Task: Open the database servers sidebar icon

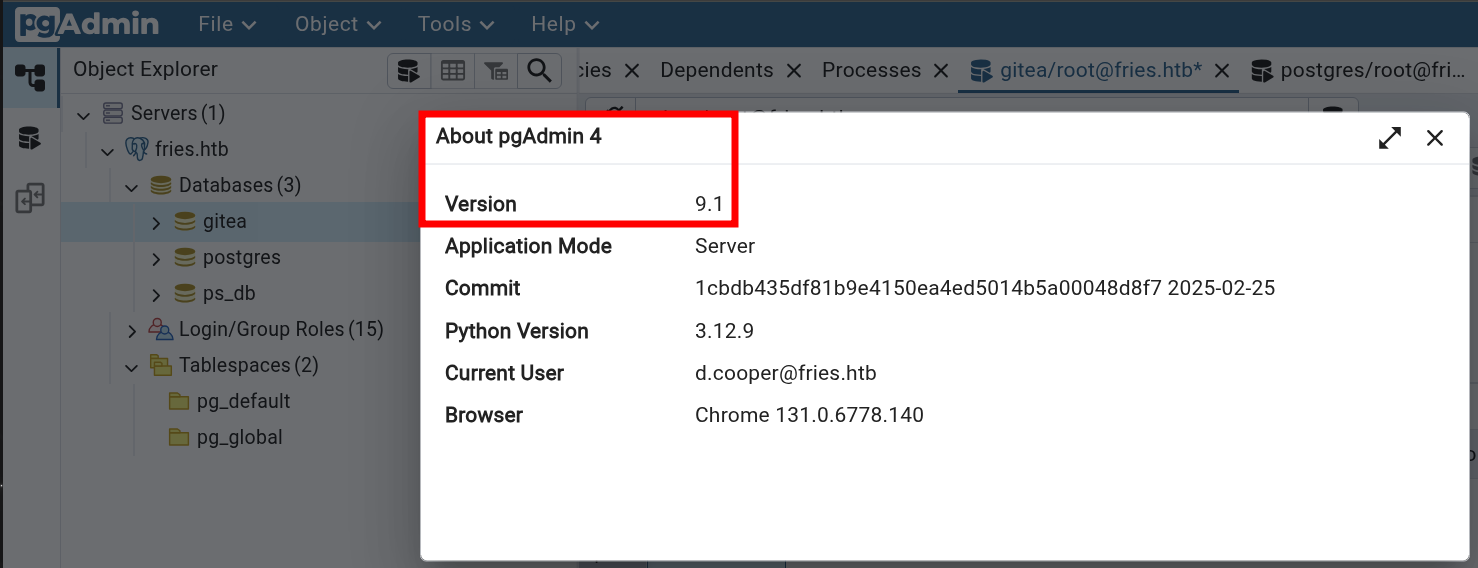Action: click(x=30, y=138)
